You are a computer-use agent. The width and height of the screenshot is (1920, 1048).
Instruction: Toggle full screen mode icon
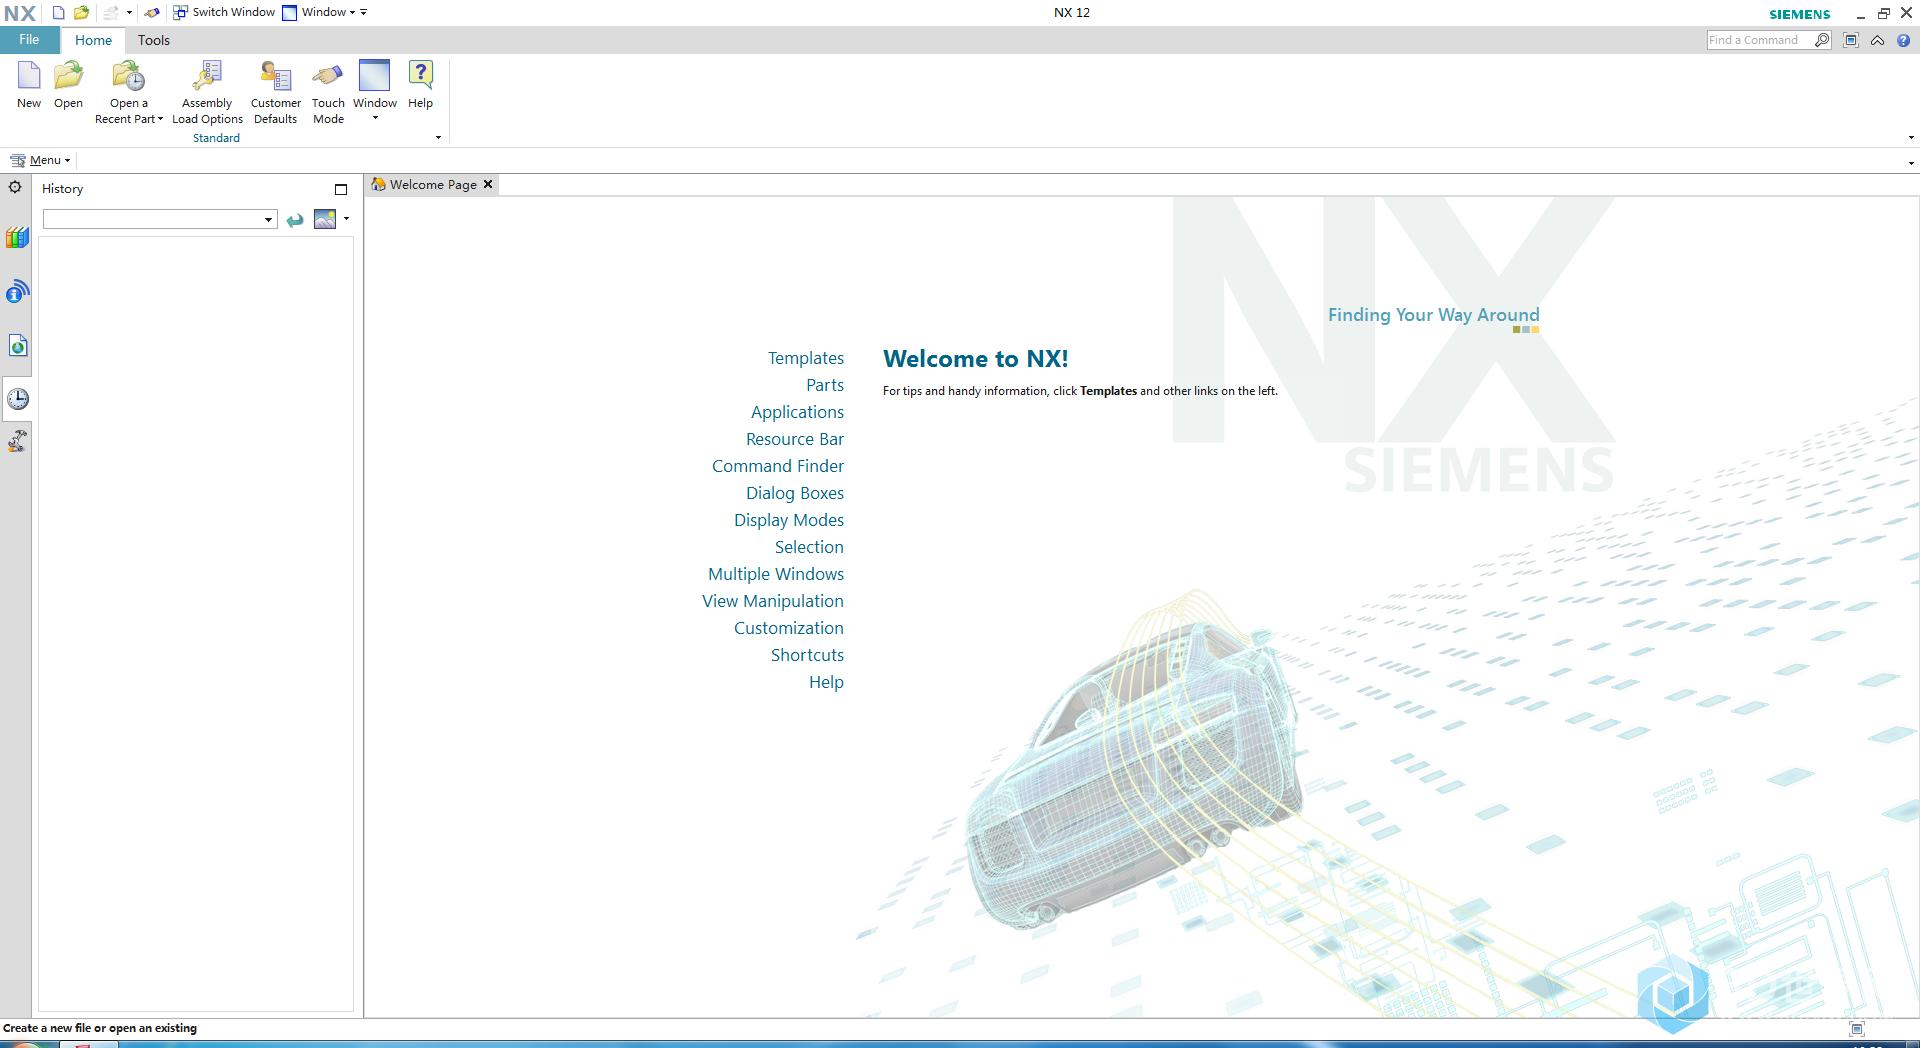(1851, 40)
